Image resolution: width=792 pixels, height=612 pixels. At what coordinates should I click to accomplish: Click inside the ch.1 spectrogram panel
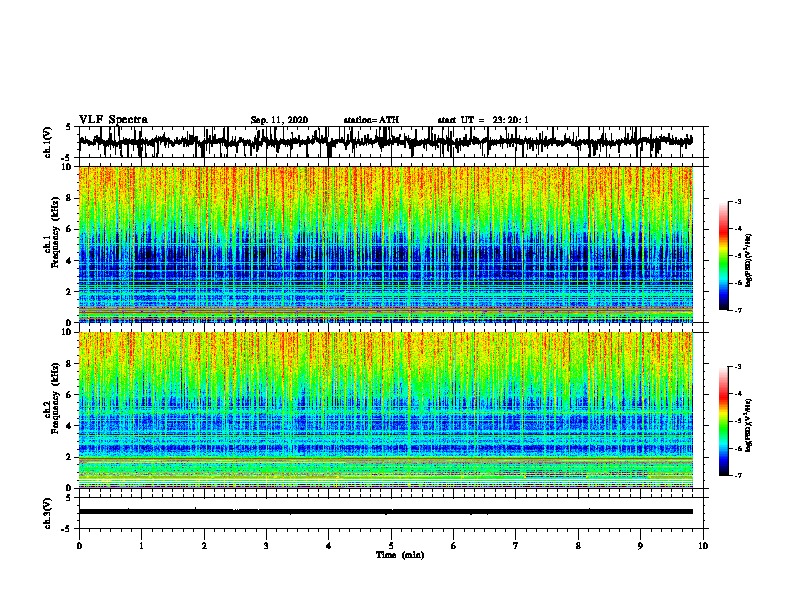pos(386,244)
